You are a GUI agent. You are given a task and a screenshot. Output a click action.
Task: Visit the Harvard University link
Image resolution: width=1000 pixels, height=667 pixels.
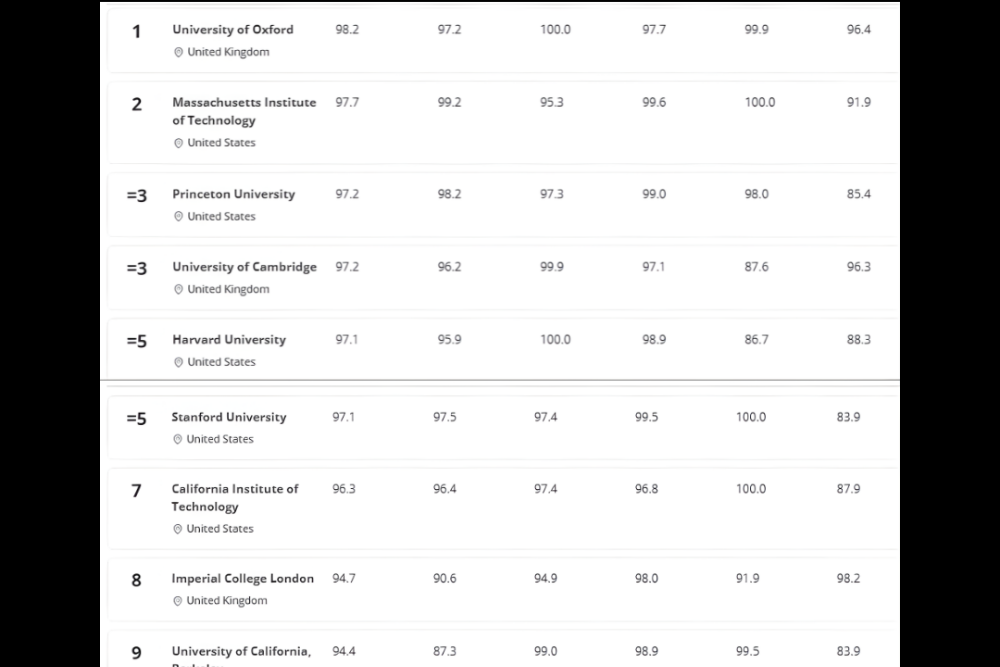(229, 340)
